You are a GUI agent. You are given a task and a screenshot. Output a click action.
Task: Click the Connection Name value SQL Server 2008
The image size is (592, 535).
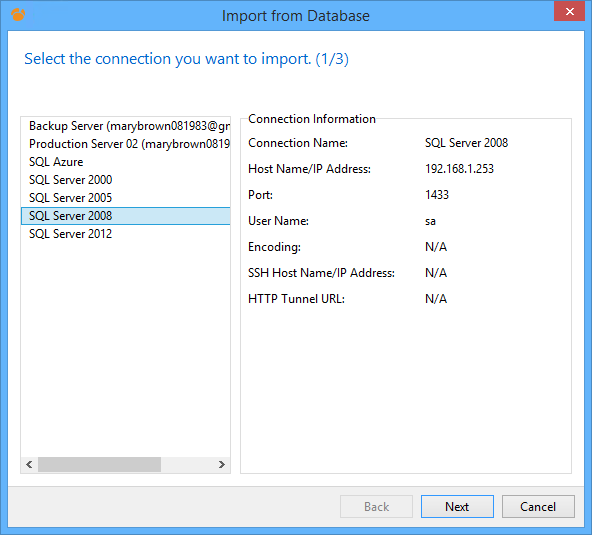click(466, 143)
